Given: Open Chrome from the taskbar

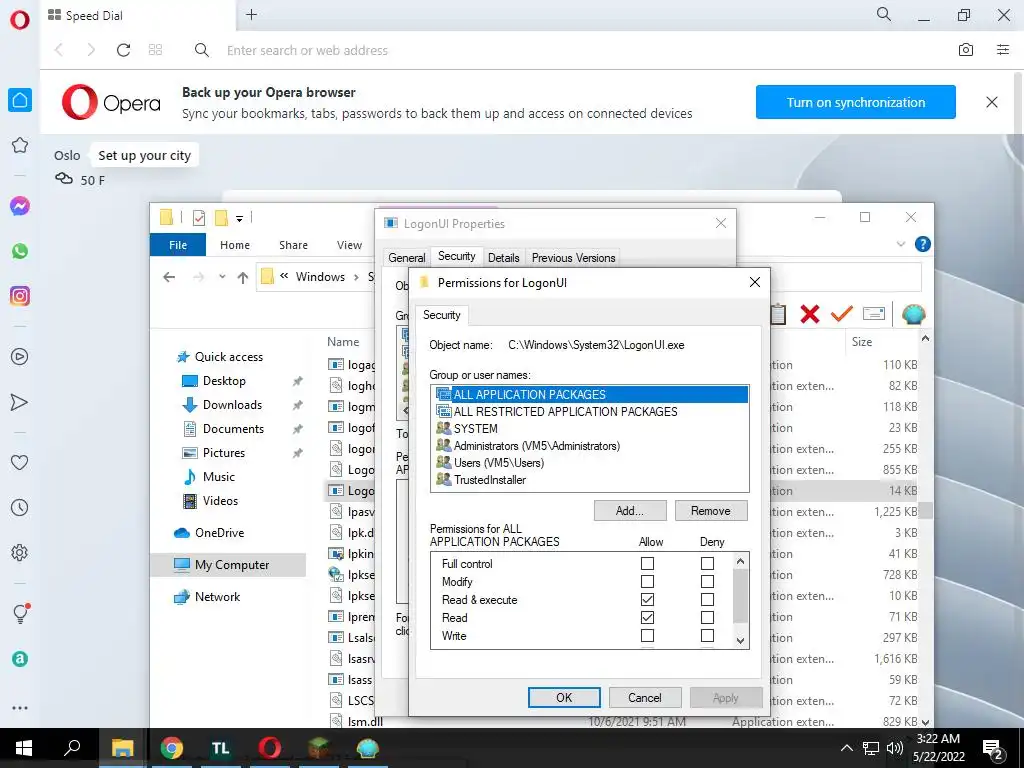Looking at the screenshot, I should coord(172,748).
